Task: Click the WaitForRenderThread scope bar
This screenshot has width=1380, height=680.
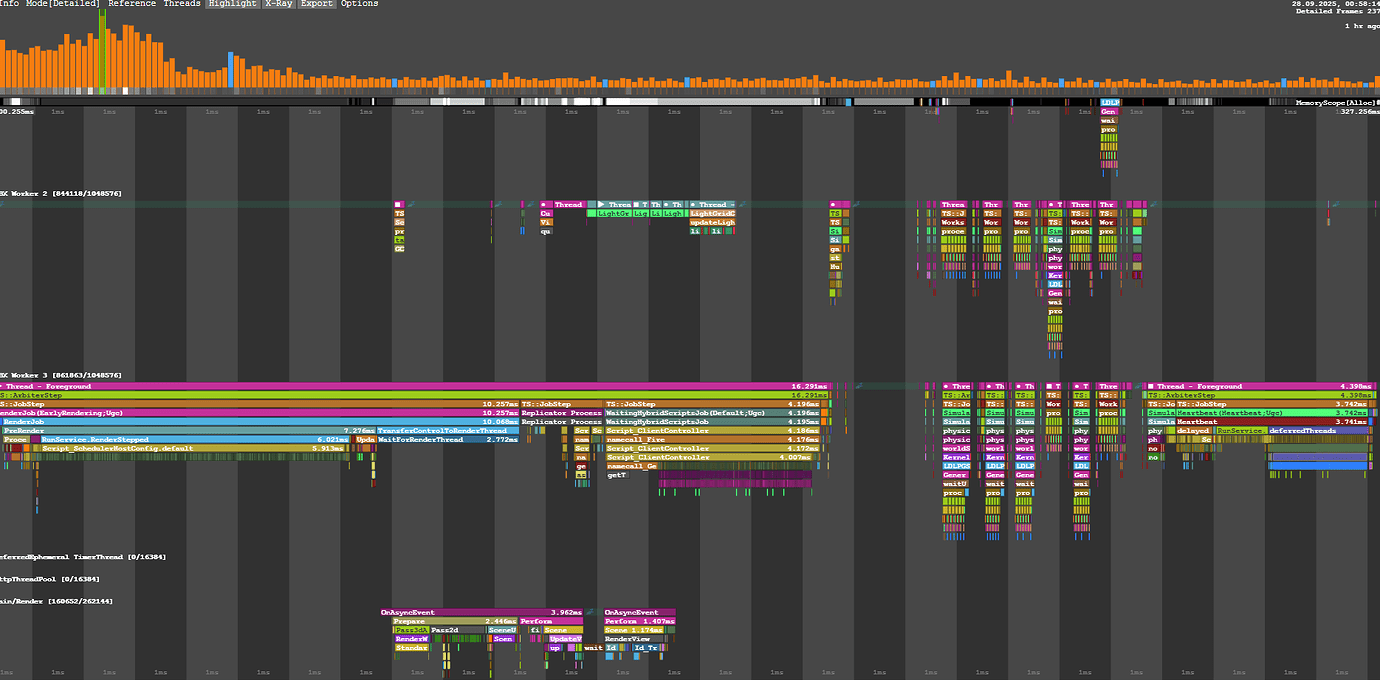Action: click(x=448, y=440)
